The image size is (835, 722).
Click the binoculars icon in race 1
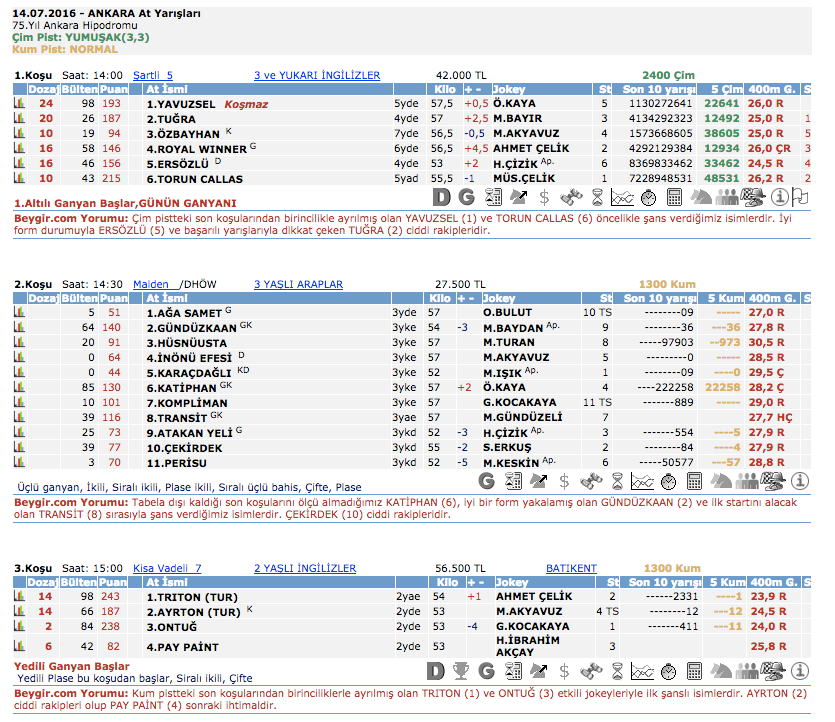tap(572, 197)
